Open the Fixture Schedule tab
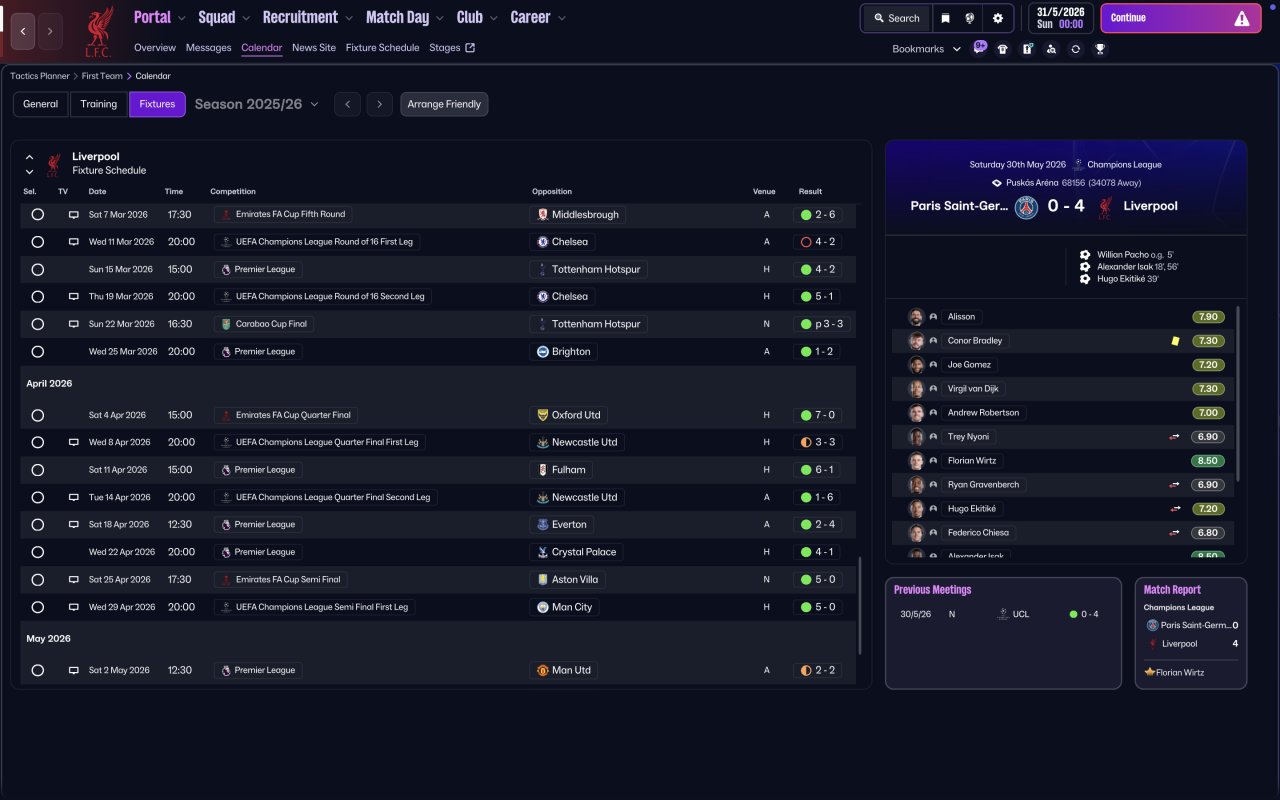Viewport: 1280px width, 800px height. point(383,48)
